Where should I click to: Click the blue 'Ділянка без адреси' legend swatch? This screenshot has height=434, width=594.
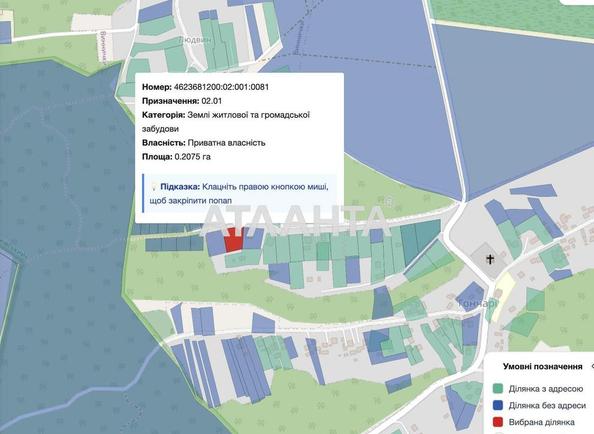pyautogui.click(x=498, y=405)
